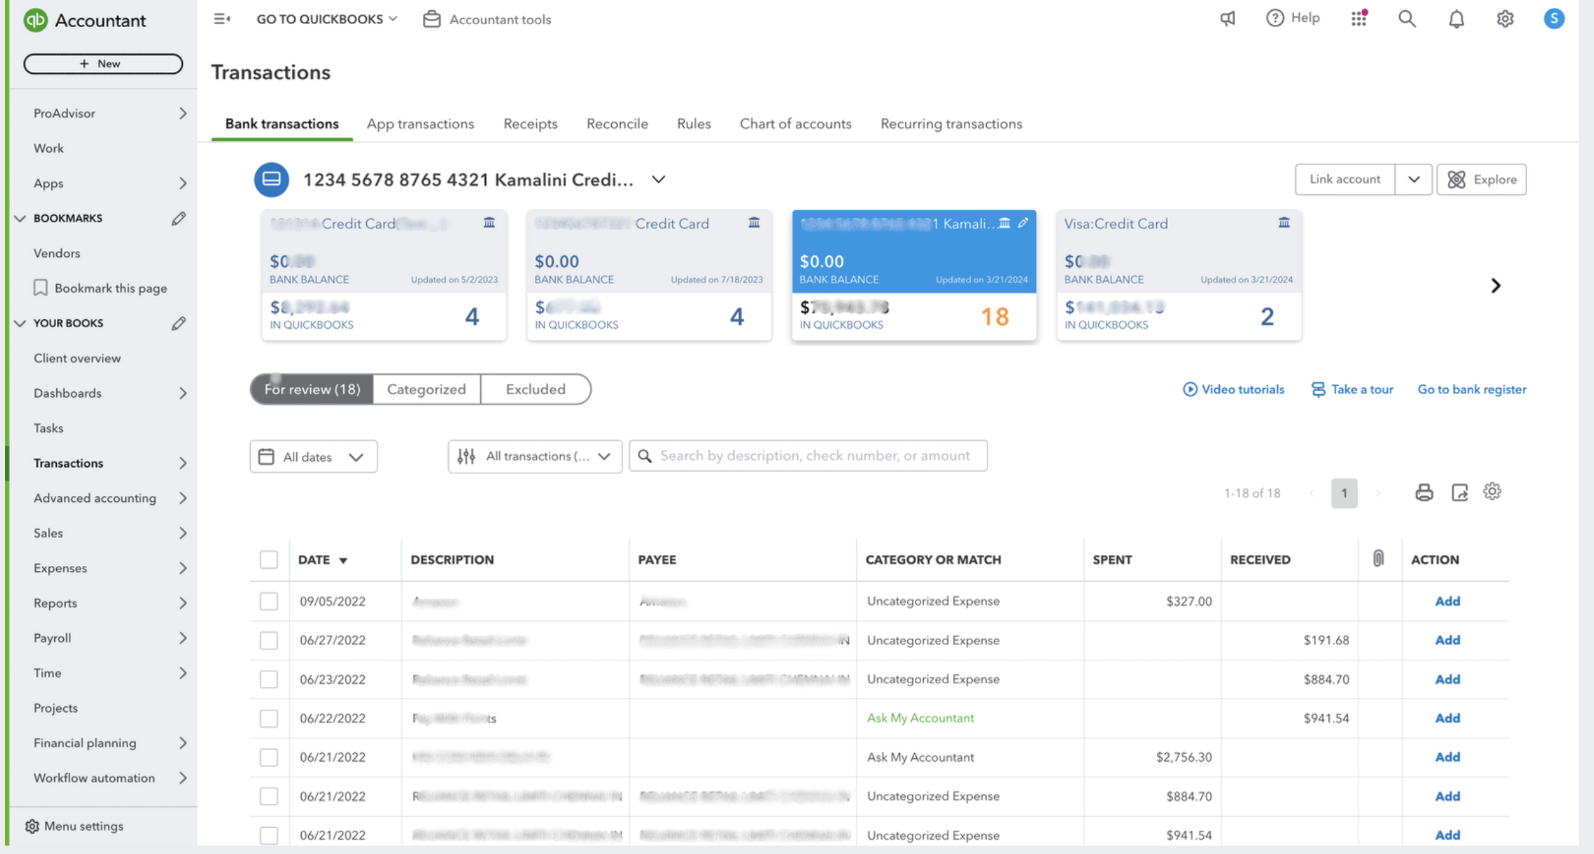Click the Video tutorials play icon
Viewport: 1594px width, 854px height.
(1190, 389)
